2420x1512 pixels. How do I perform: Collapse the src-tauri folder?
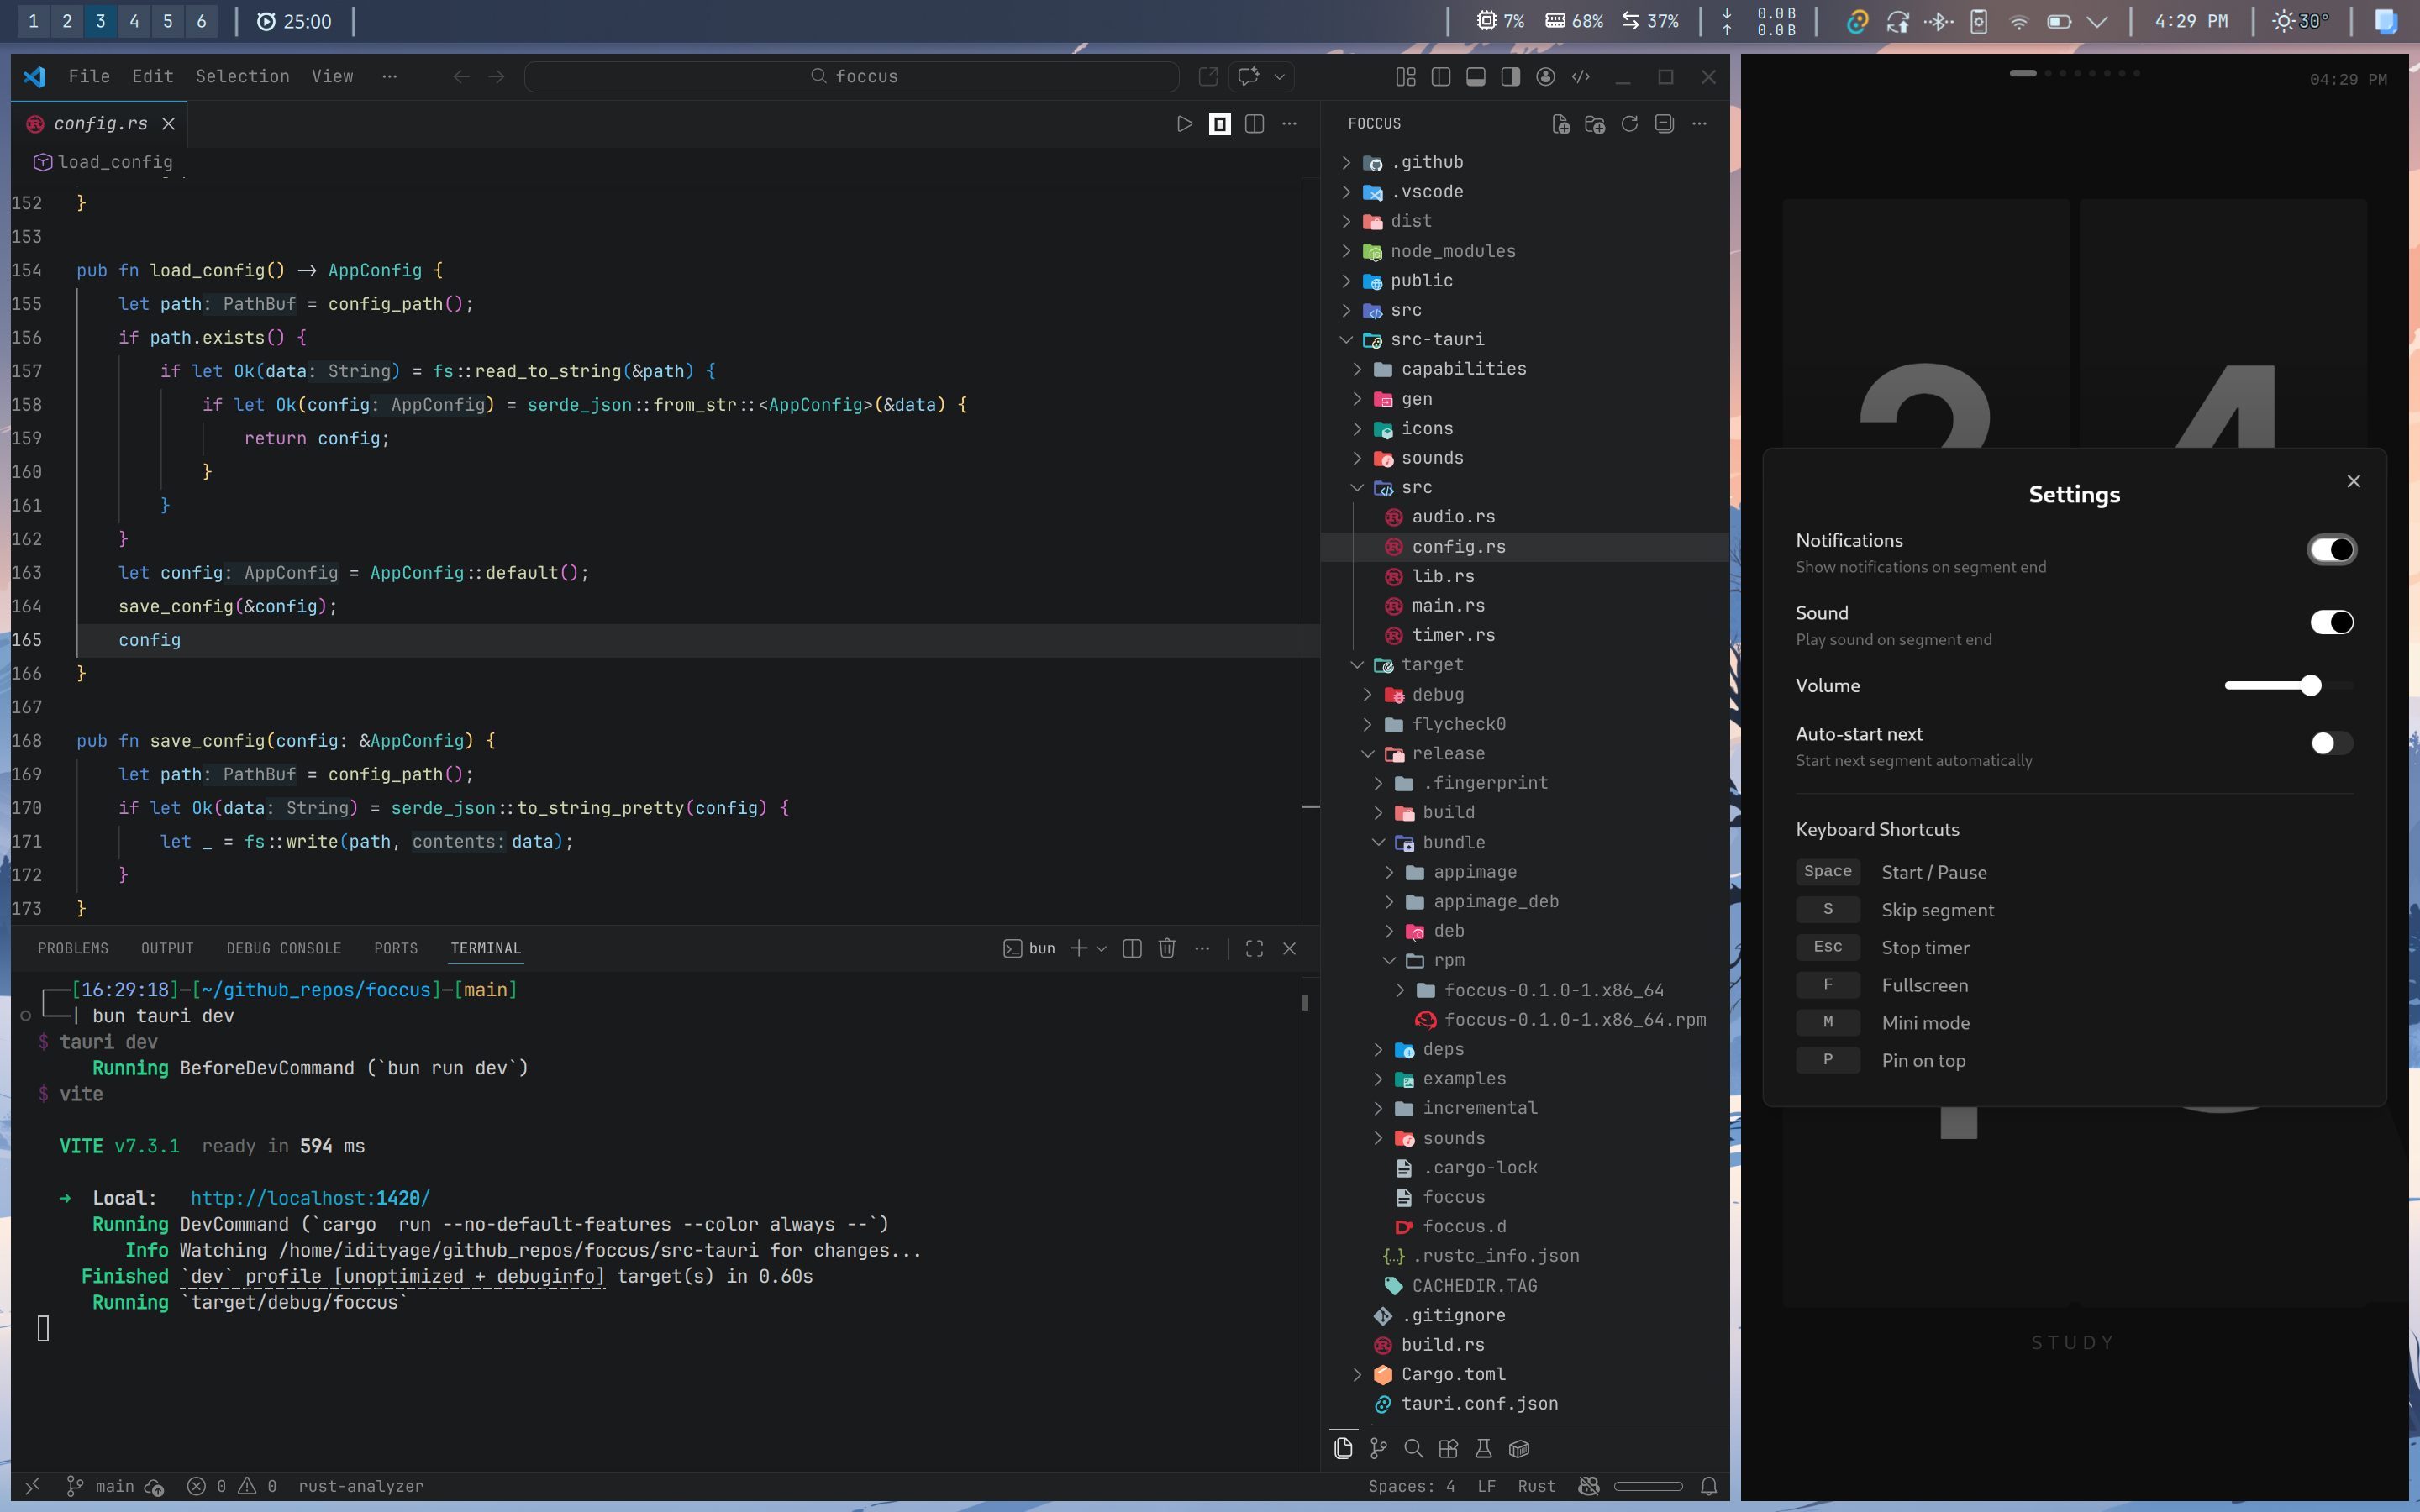(x=1346, y=340)
